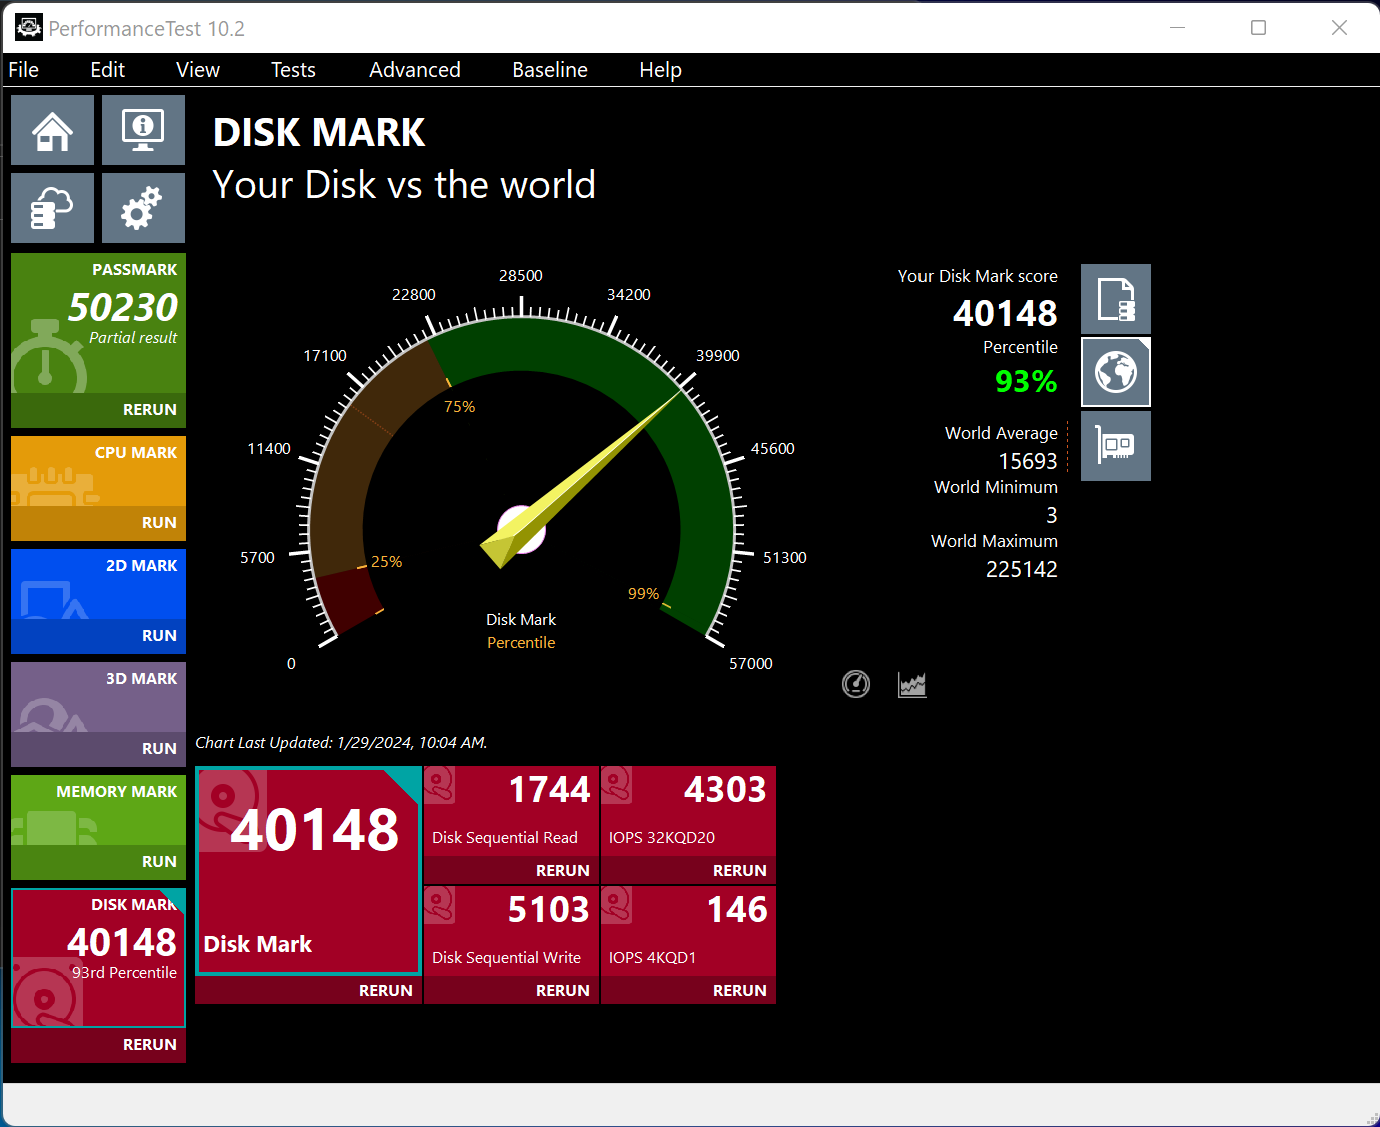Image resolution: width=1380 pixels, height=1127 pixels.
Task: Open the Tests menu
Action: tap(293, 70)
